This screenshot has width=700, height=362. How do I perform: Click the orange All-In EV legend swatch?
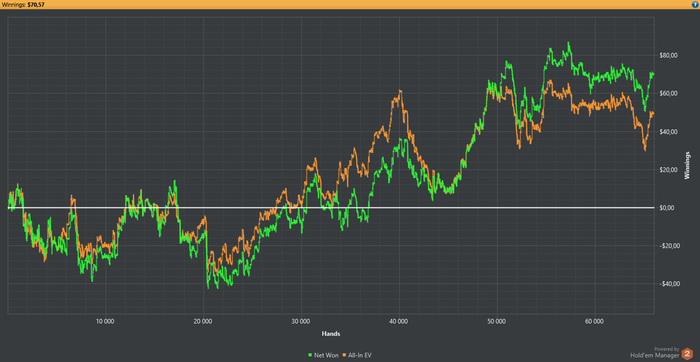tap(344, 355)
